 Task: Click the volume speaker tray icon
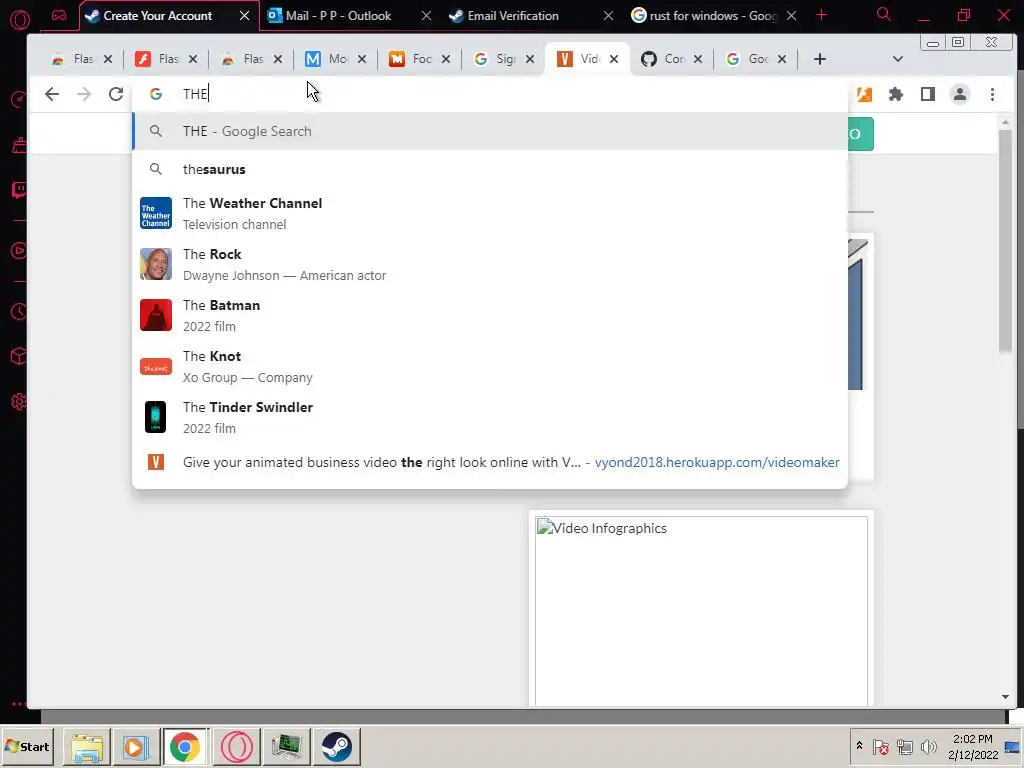[928, 746]
